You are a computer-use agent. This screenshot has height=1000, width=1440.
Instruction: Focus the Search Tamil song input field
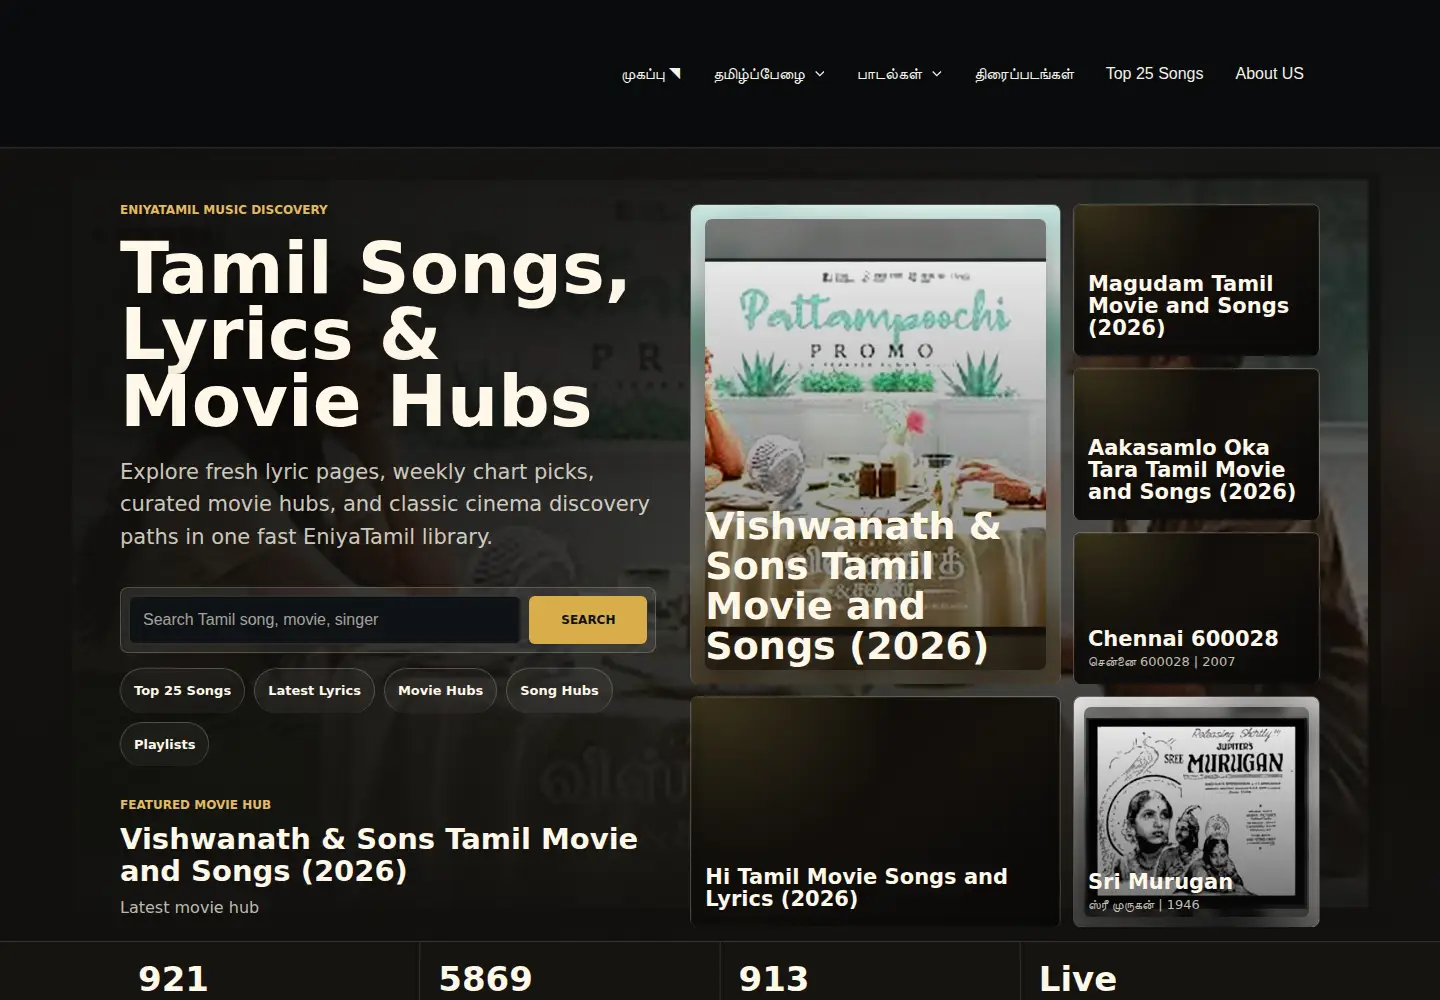(324, 620)
